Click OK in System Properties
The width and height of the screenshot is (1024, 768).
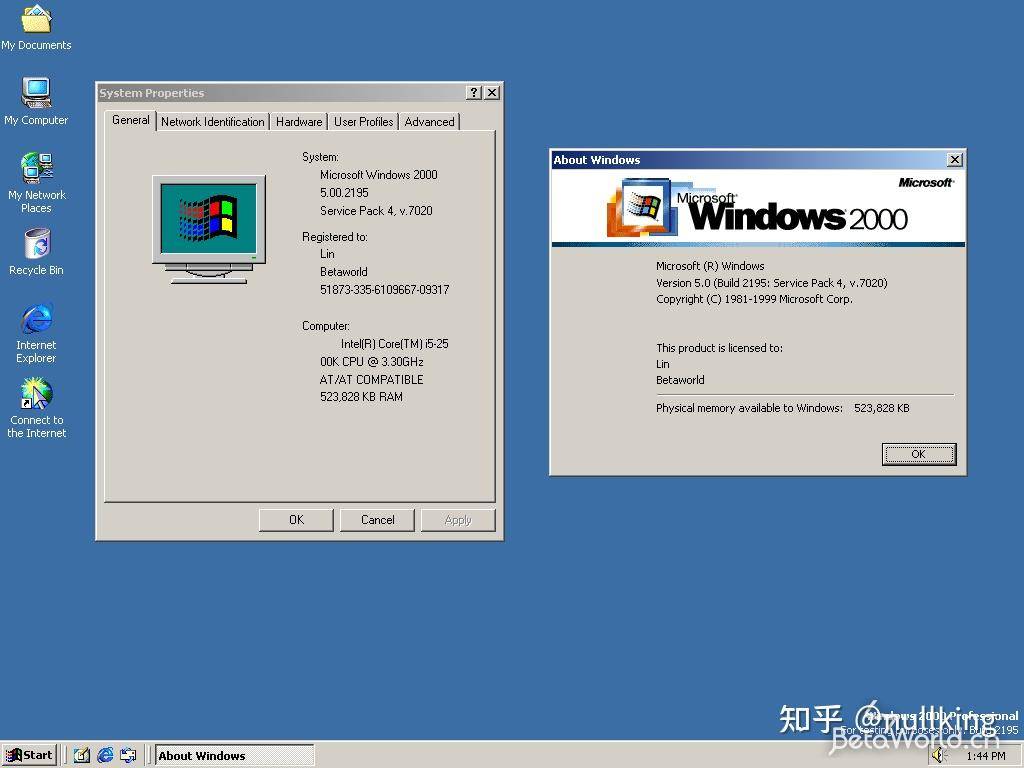tap(296, 520)
